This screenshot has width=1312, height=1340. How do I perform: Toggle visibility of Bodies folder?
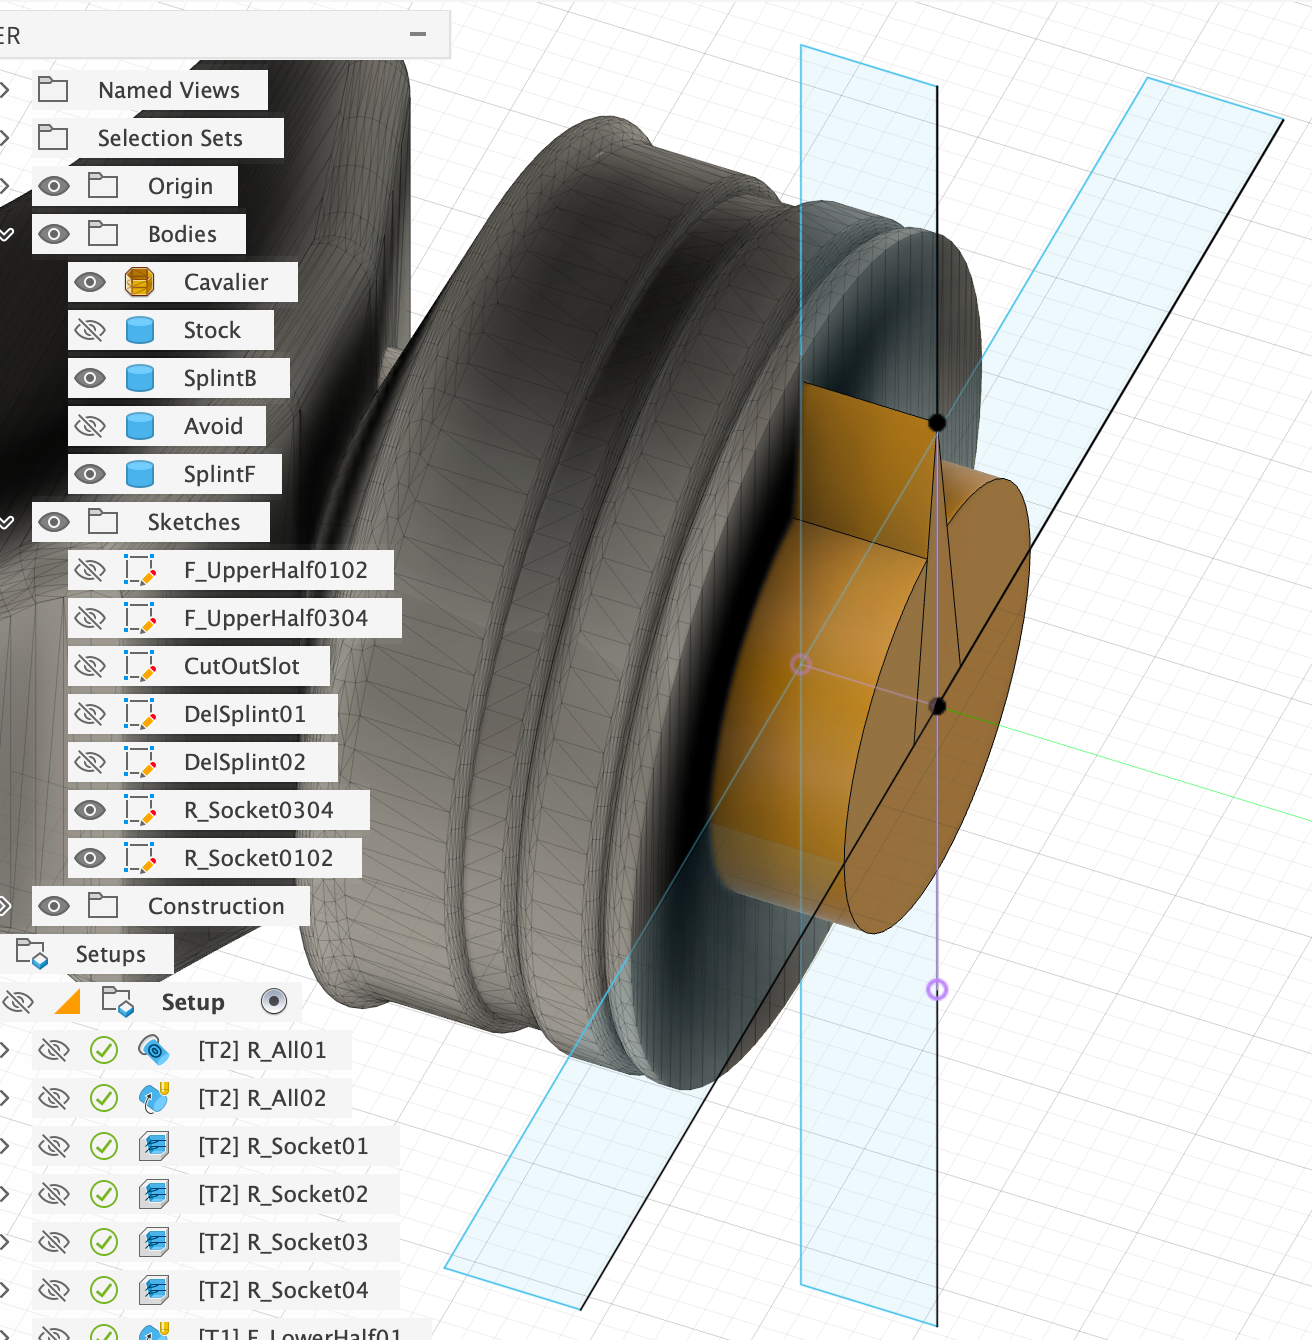coord(54,234)
